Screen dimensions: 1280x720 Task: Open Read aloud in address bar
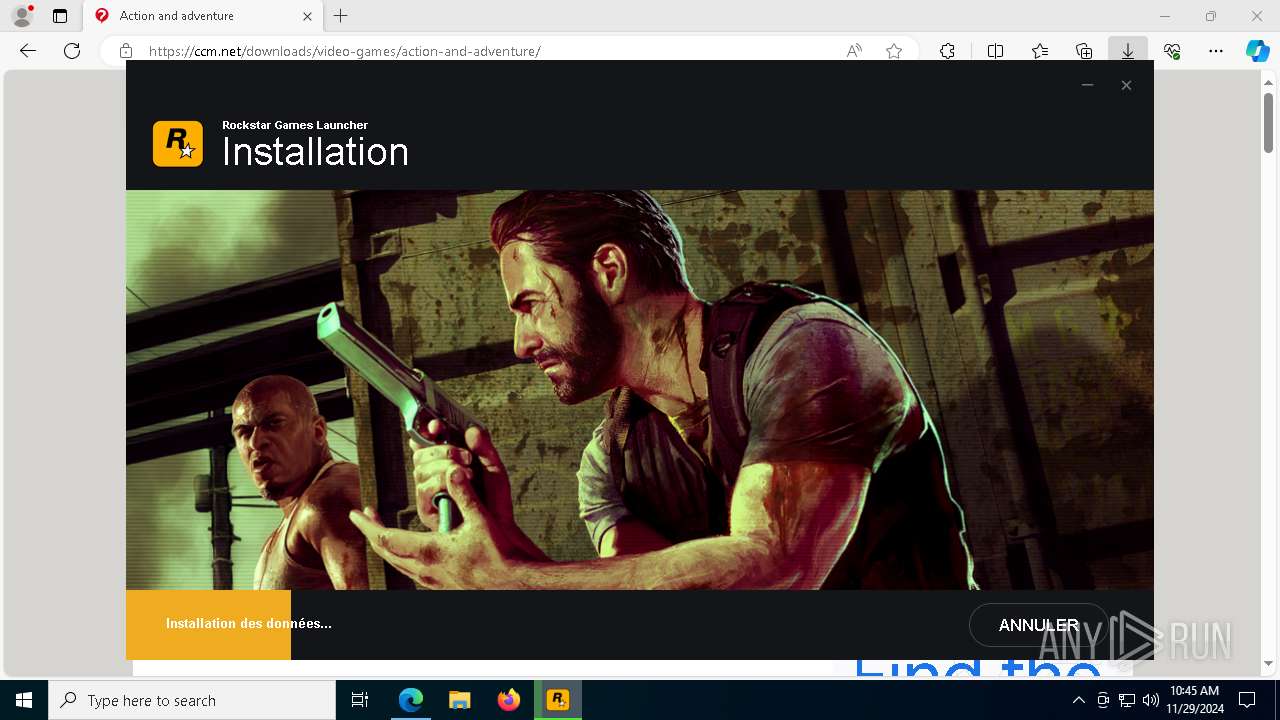coord(854,51)
